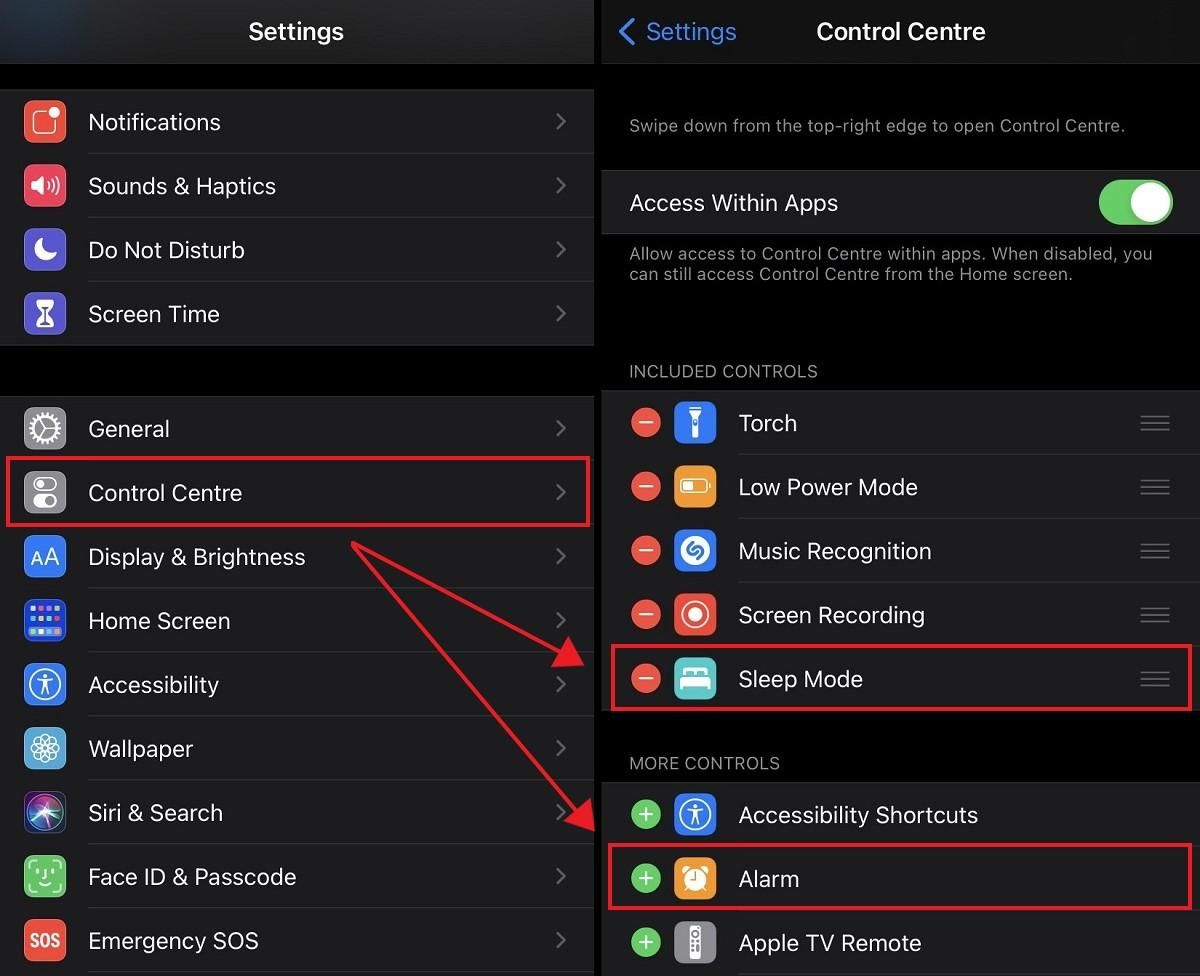
Task: Click the Screen Time hourglass icon
Action: click(x=44, y=313)
